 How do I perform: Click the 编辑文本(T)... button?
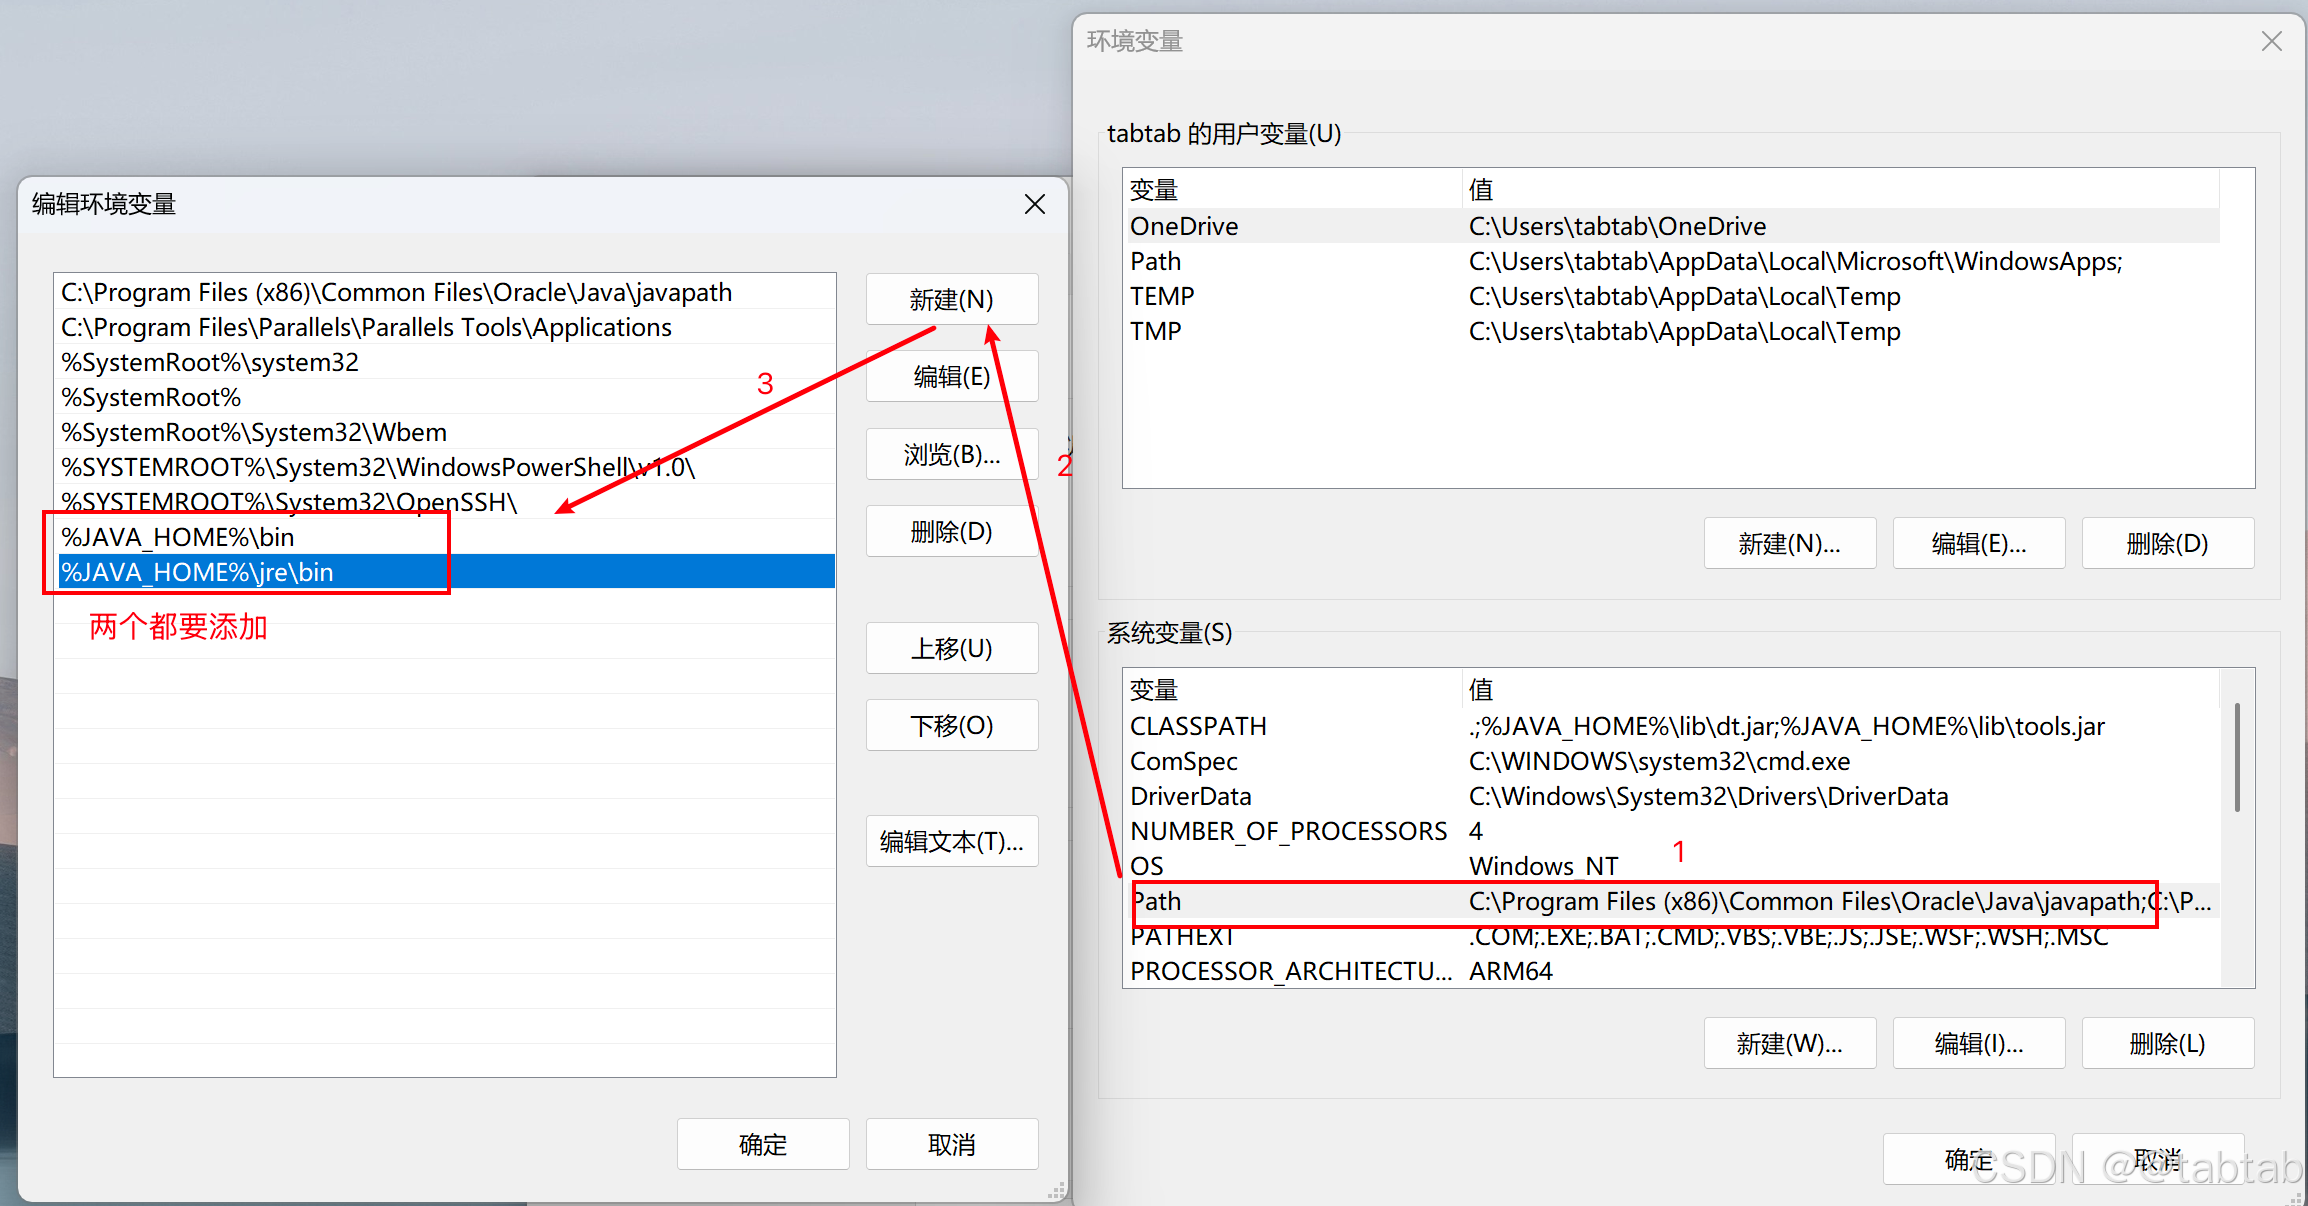click(x=951, y=841)
